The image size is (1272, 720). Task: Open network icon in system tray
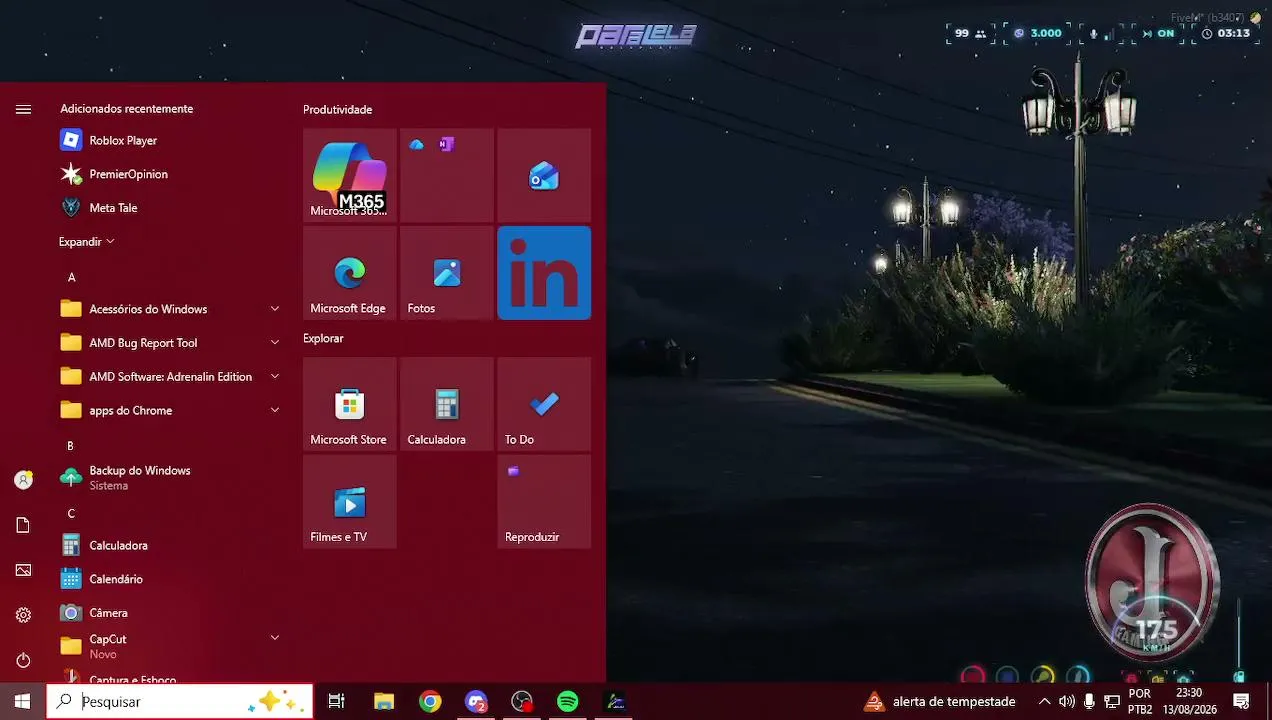pyautogui.click(x=1111, y=702)
